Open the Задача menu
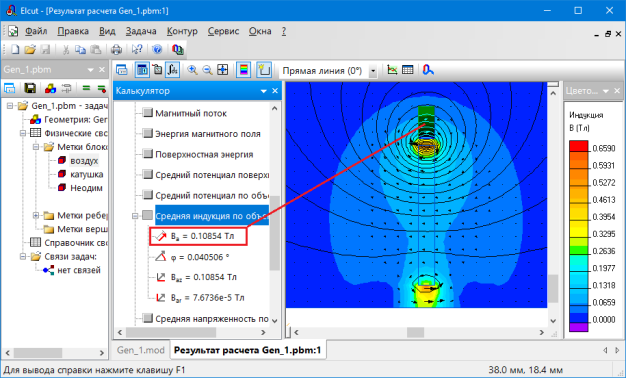Image resolution: width=626 pixels, height=378 pixels. pyautogui.click(x=141, y=31)
